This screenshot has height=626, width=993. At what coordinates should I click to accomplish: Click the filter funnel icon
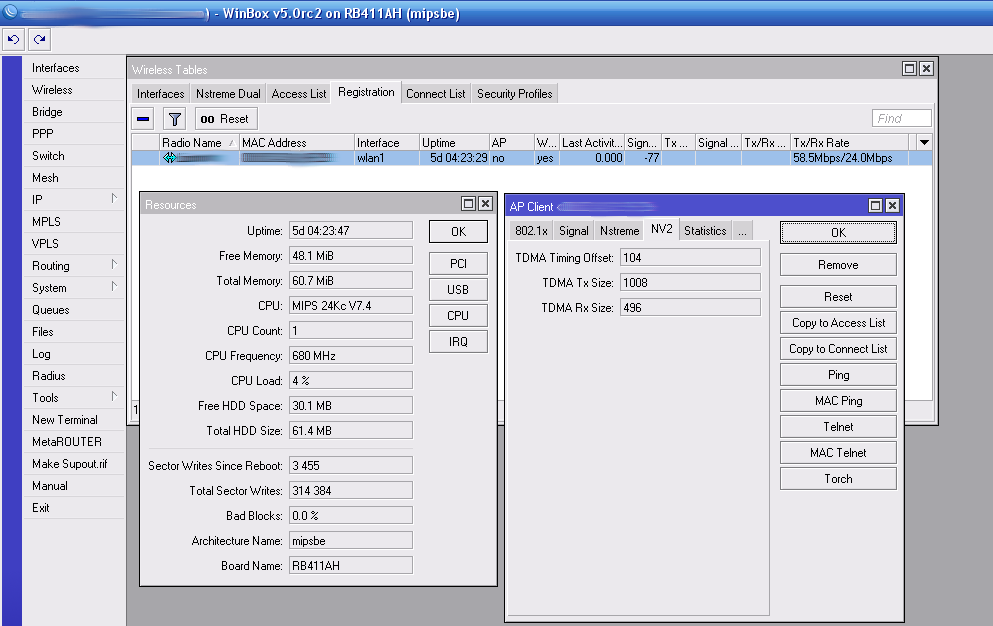coord(174,119)
